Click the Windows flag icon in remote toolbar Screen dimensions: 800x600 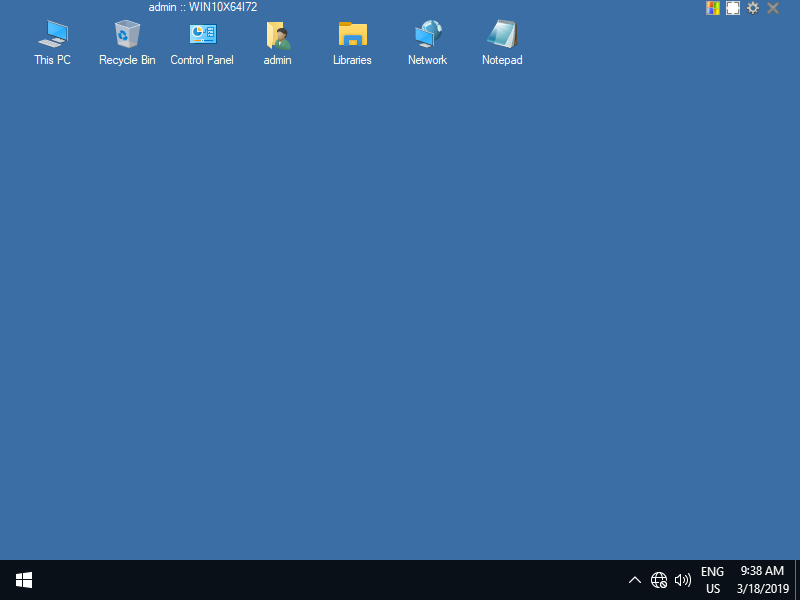click(x=713, y=8)
